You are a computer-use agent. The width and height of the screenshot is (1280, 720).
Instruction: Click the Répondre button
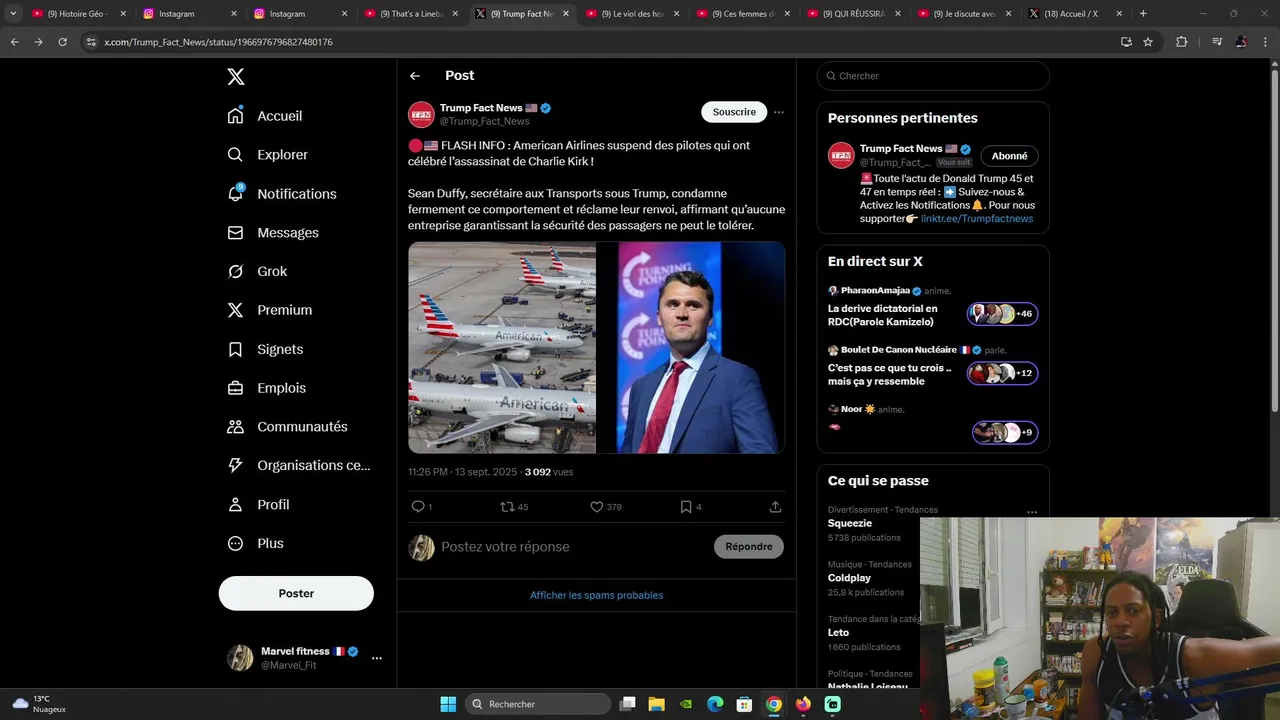pyautogui.click(x=749, y=547)
